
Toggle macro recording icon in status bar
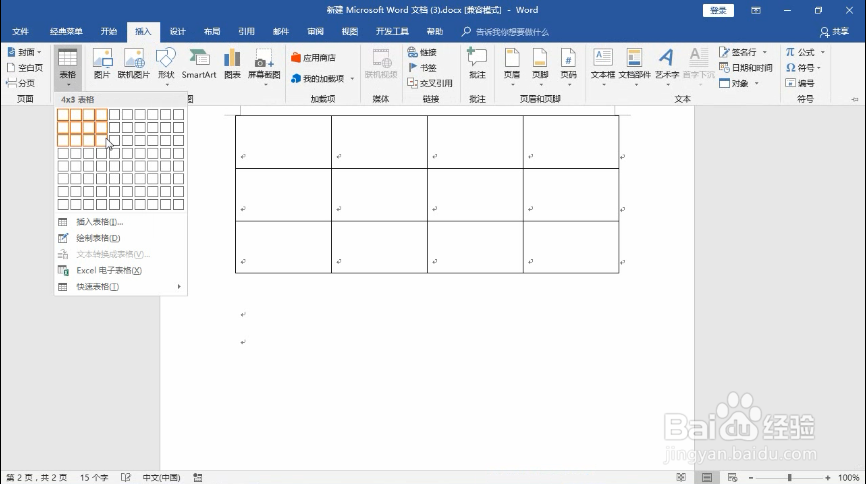tap(198, 477)
